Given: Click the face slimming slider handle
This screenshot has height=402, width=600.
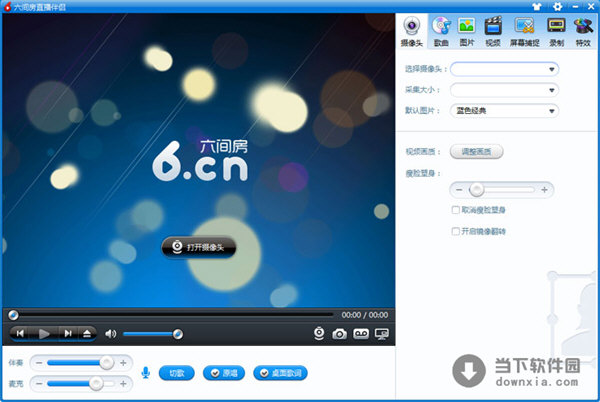Looking at the screenshot, I should pos(477,190).
